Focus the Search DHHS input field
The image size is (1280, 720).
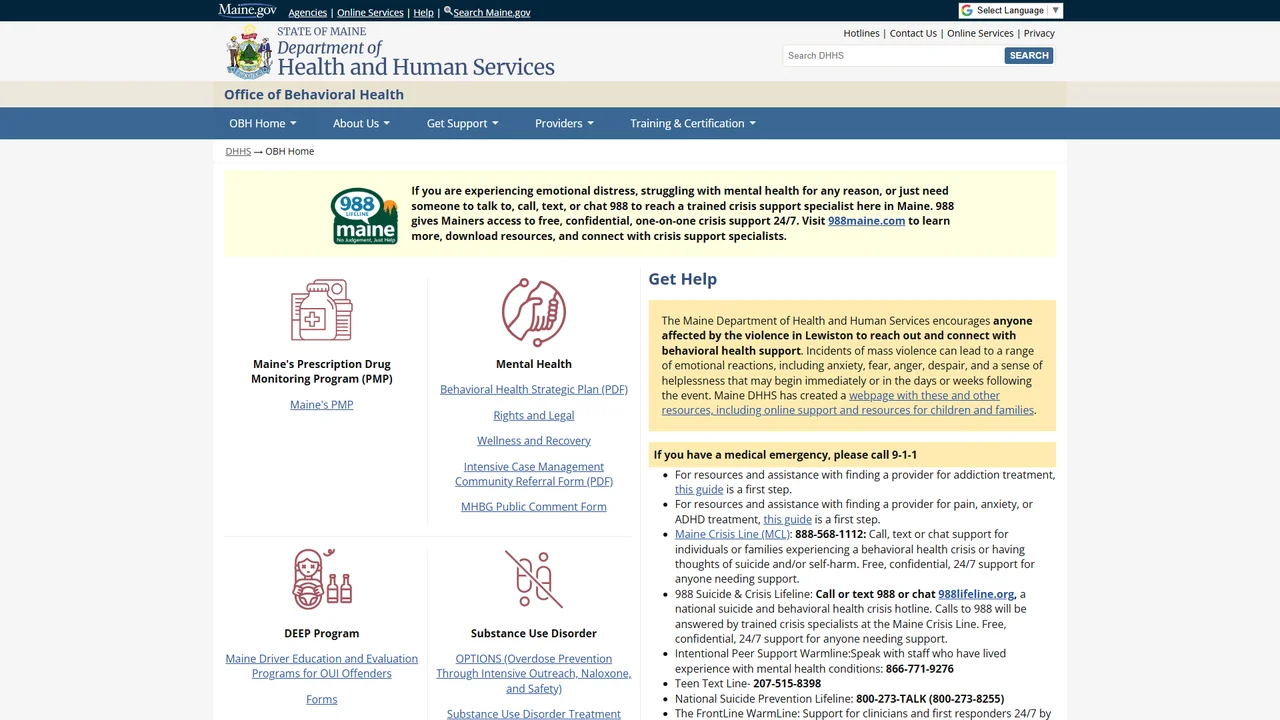[893, 56]
